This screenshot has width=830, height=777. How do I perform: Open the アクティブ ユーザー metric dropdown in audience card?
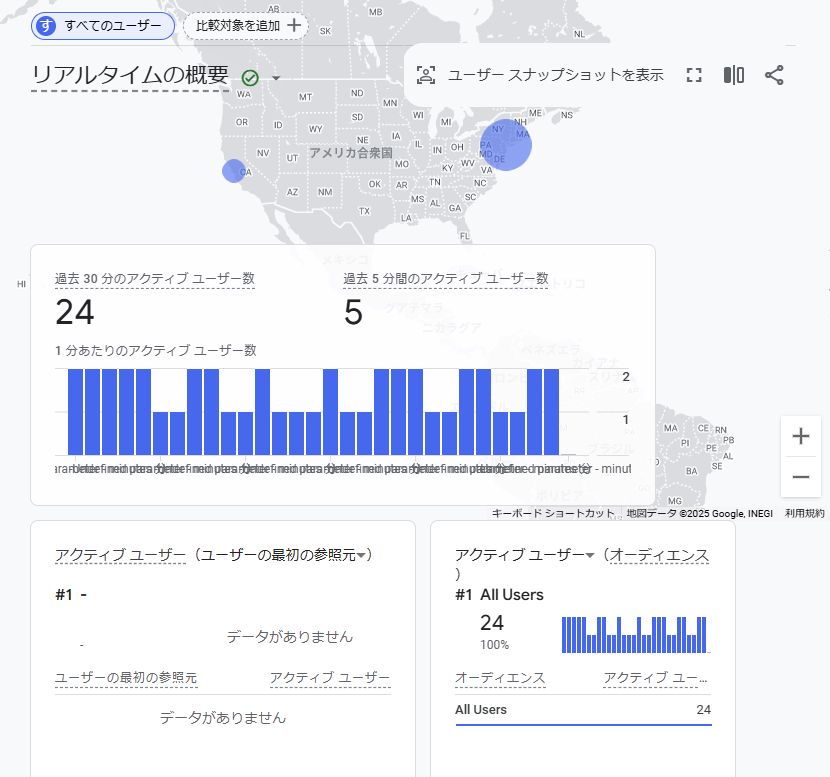tap(590, 555)
